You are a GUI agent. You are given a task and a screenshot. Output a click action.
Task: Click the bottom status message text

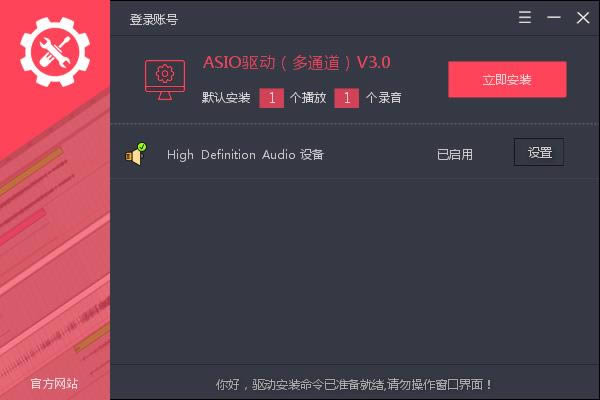click(354, 384)
